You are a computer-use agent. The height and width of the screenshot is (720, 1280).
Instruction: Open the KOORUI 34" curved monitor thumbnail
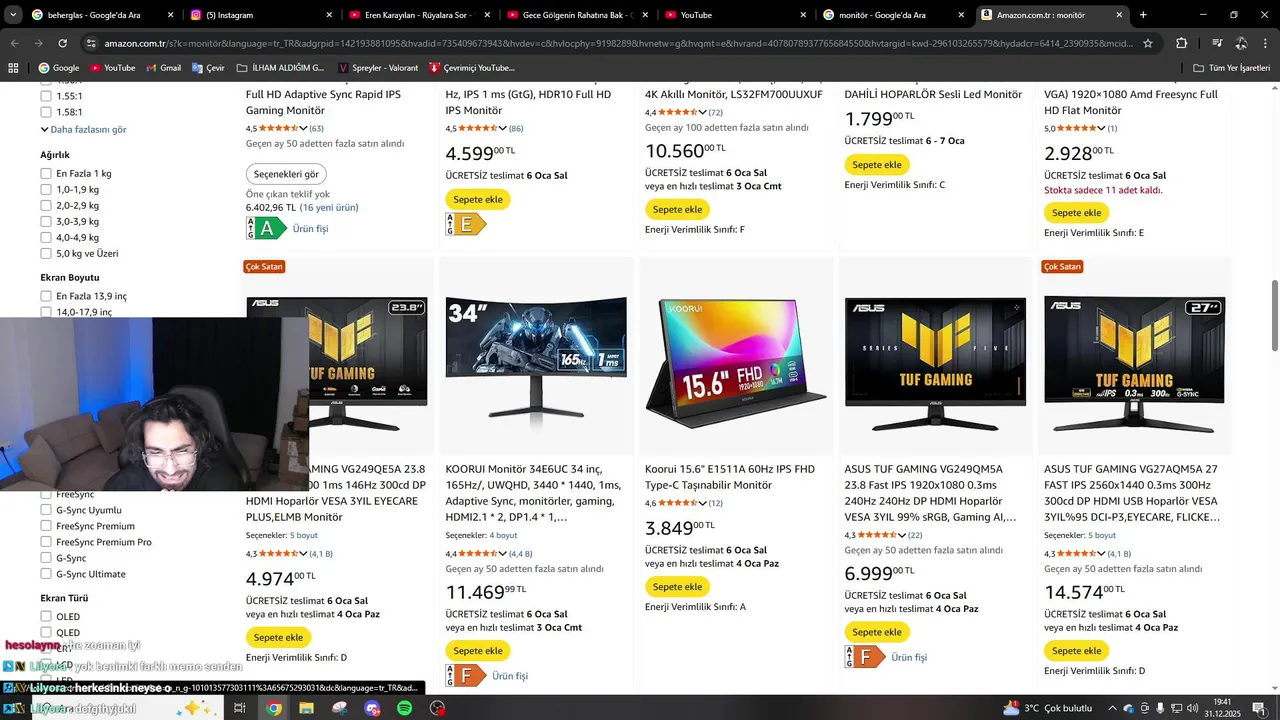[x=536, y=357]
